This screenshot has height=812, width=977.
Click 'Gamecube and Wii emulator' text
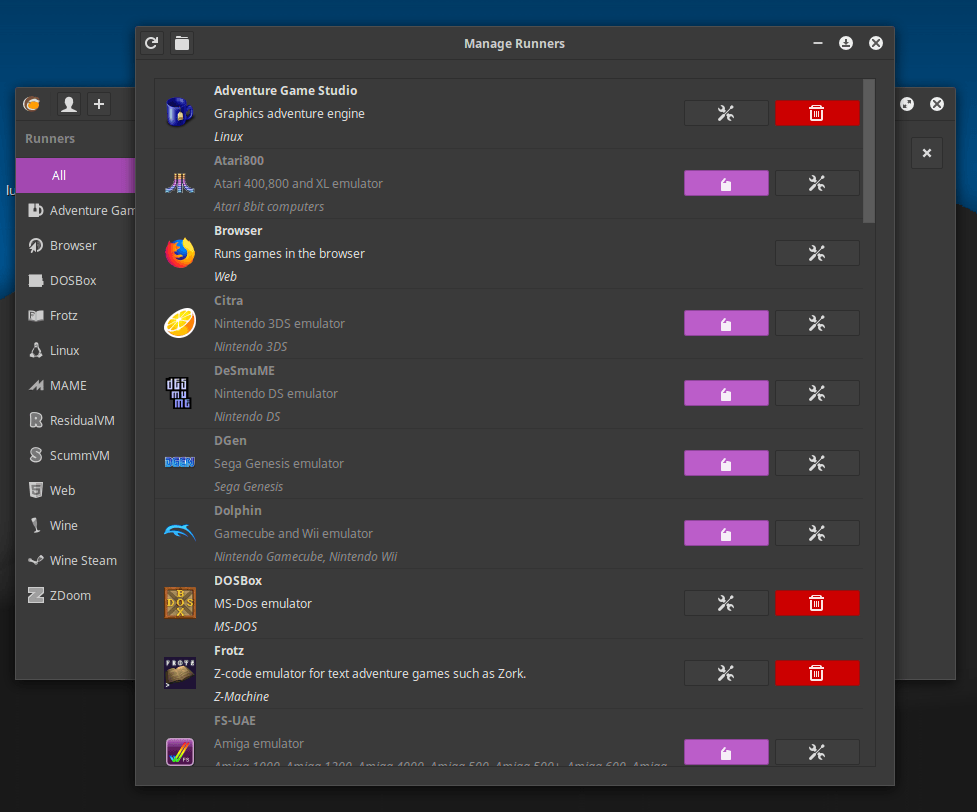click(293, 533)
